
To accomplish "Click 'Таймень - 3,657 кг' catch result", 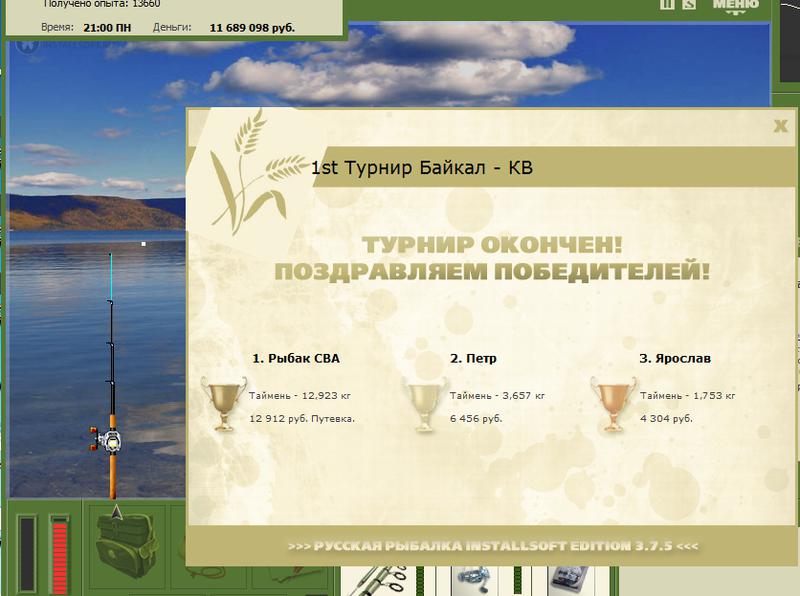I will [x=497, y=395].
